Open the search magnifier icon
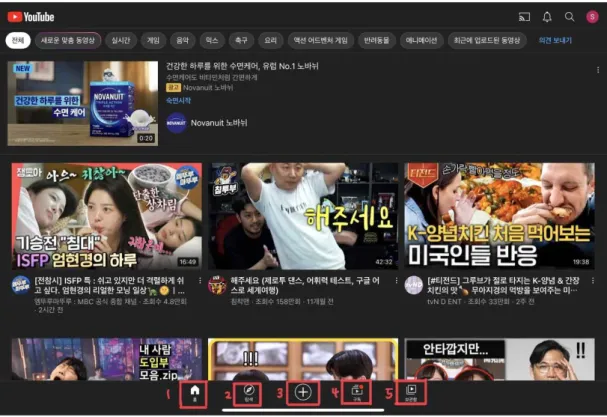This screenshot has height=417, width=607. click(x=569, y=17)
